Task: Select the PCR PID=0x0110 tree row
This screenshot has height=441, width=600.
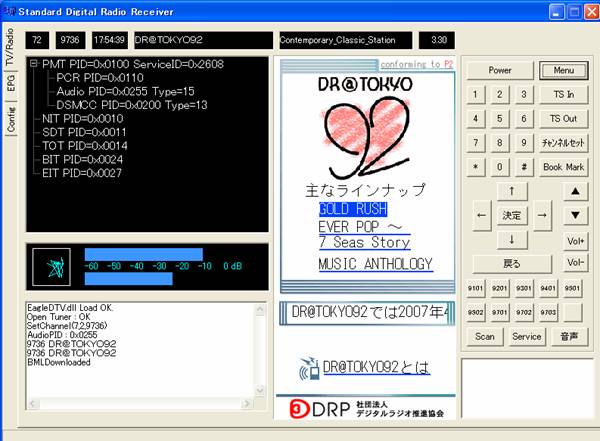Action: [x=100, y=78]
